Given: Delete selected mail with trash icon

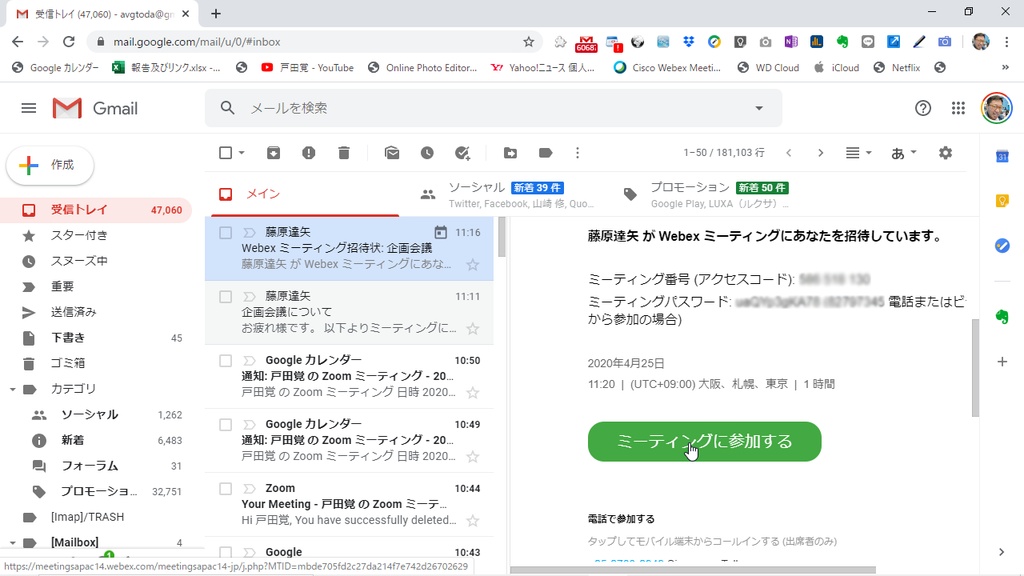Looking at the screenshot, I should [x=344, y=153].
